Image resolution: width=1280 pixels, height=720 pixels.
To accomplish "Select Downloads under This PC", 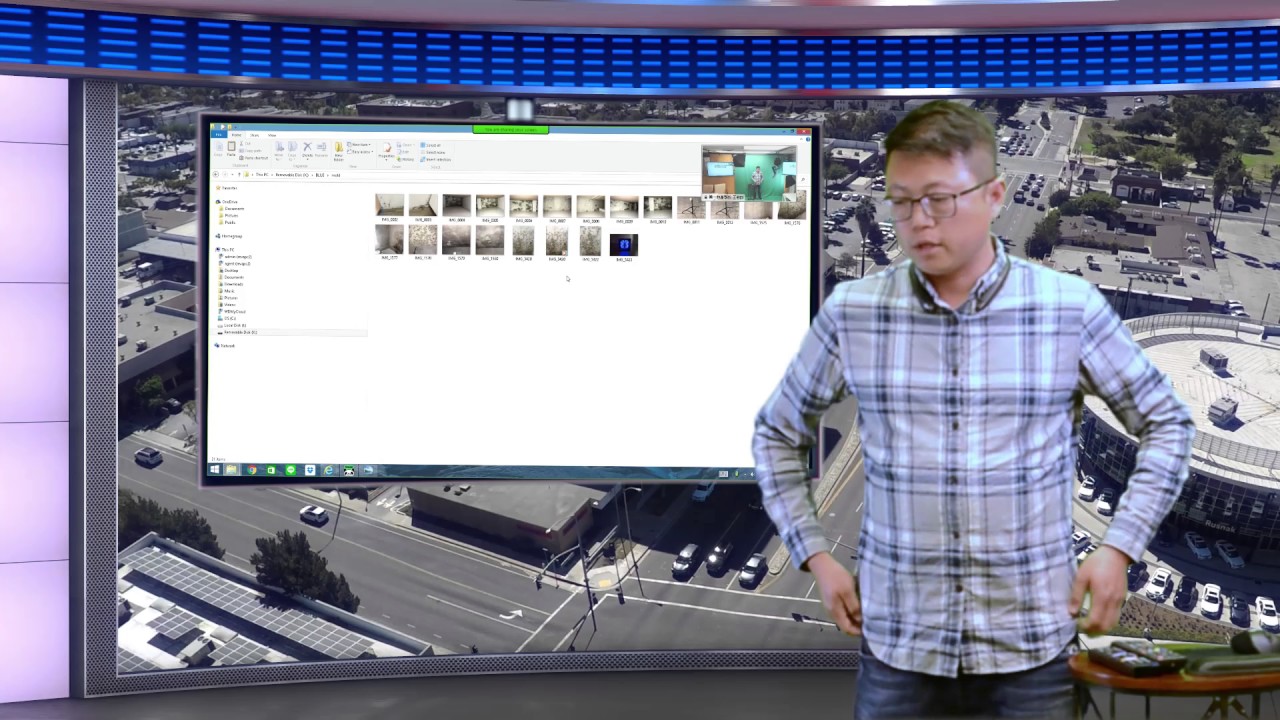I will (x=232, y=284).
